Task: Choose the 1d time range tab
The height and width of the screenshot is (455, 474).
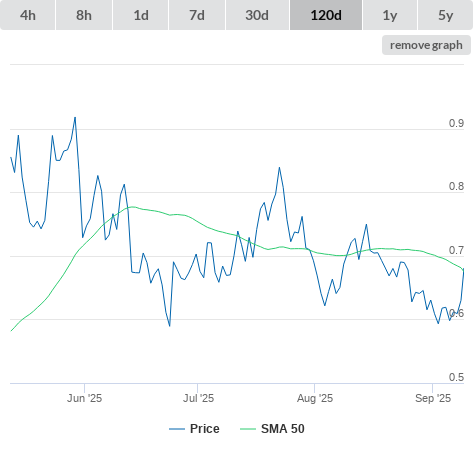Action: (141, 15)
